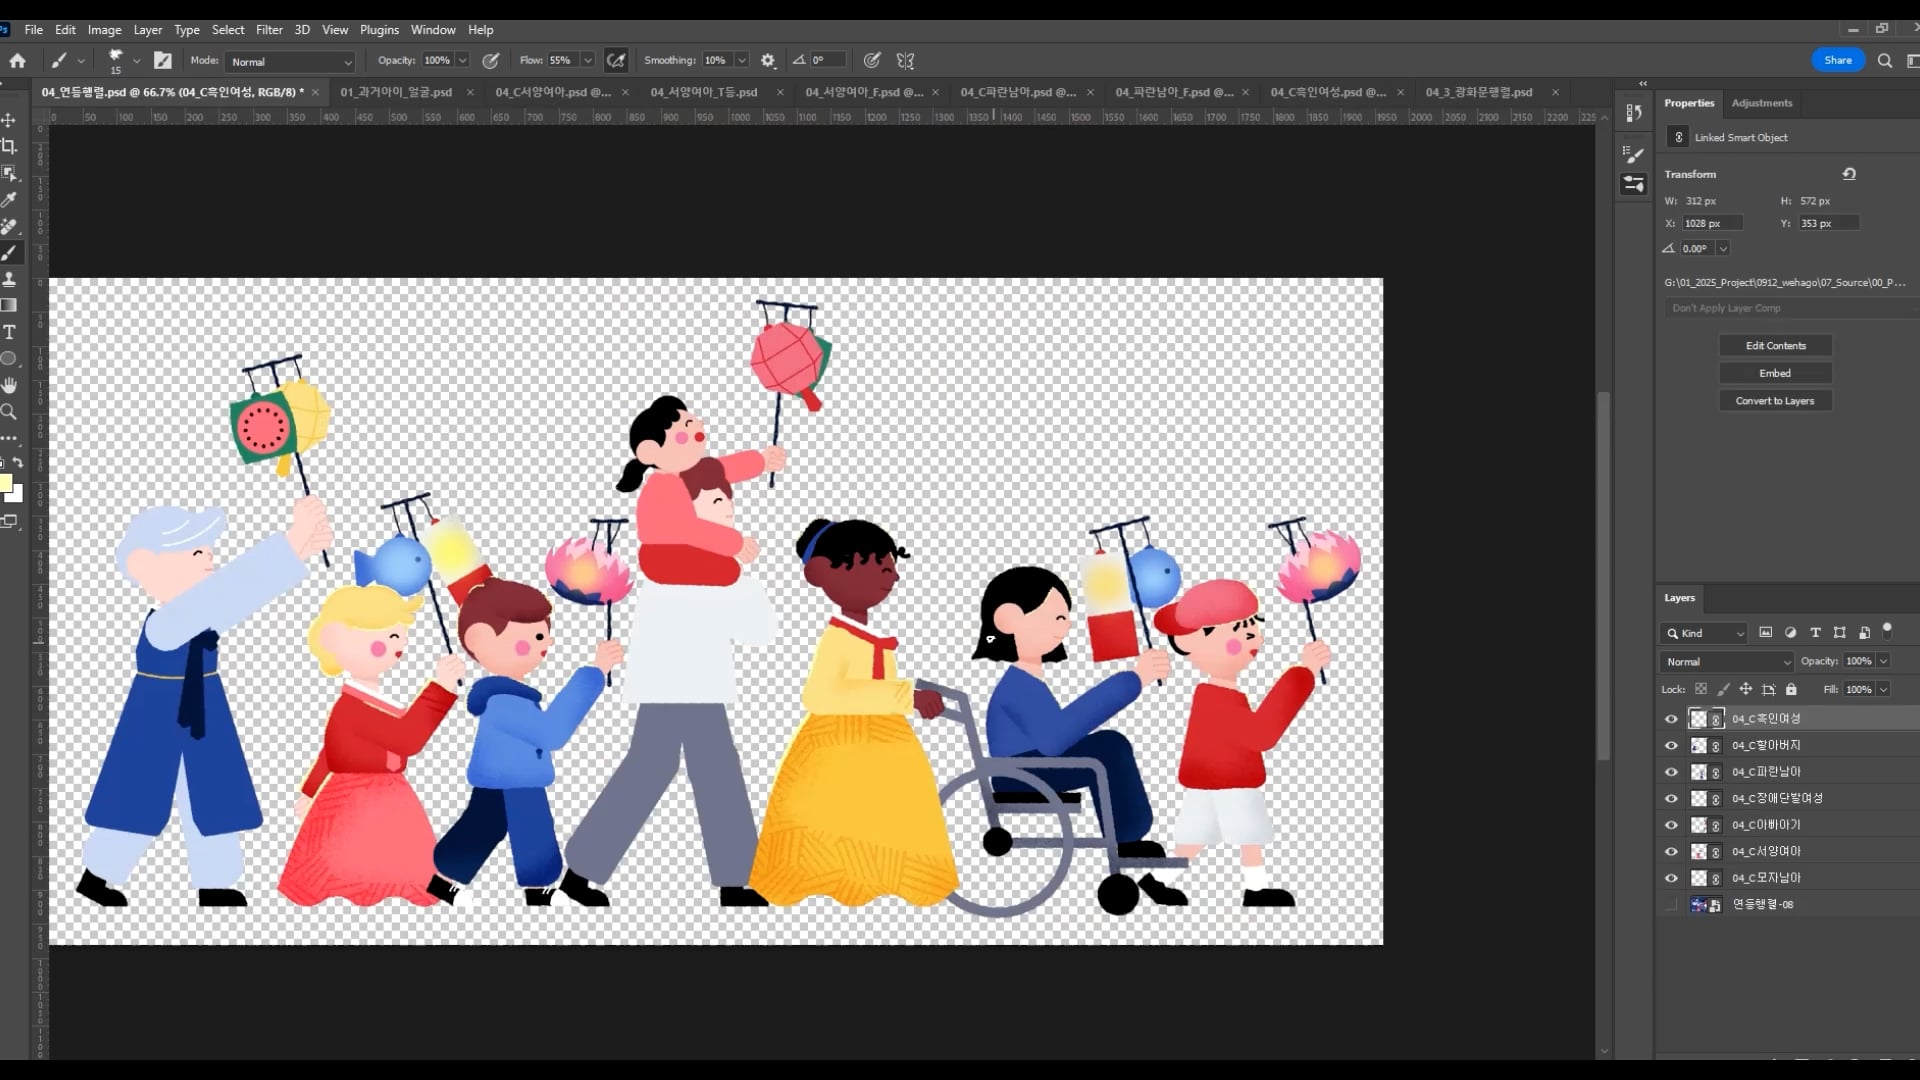
Task: Open the brush Mode dropdown
Action: tap(290, 62)
